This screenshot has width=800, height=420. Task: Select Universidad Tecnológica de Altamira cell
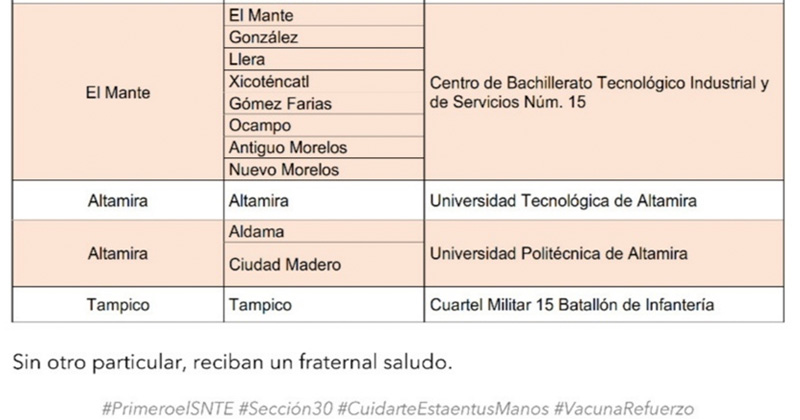tap(562, 201)
